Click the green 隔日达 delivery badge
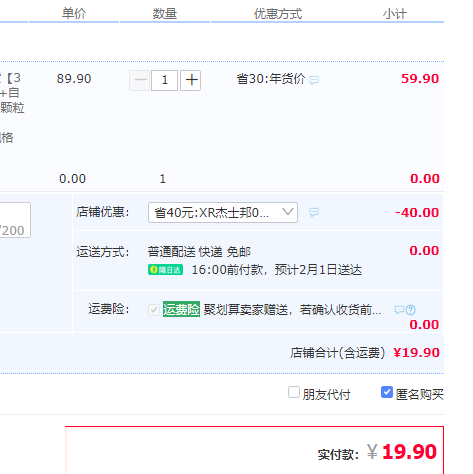473x474 pixels. 165,270
